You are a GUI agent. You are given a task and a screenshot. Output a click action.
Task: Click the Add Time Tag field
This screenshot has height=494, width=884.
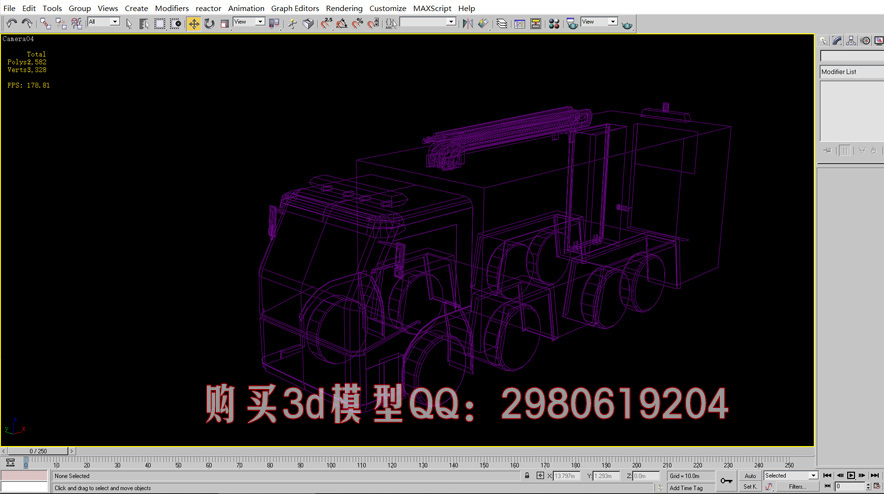[690, 488]
